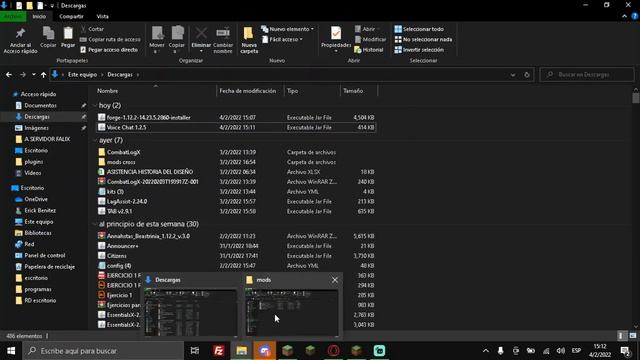This screenshot has height=360, width=640.
Task: Sort by the Tamaño column
Action: (x=359, y=91)
